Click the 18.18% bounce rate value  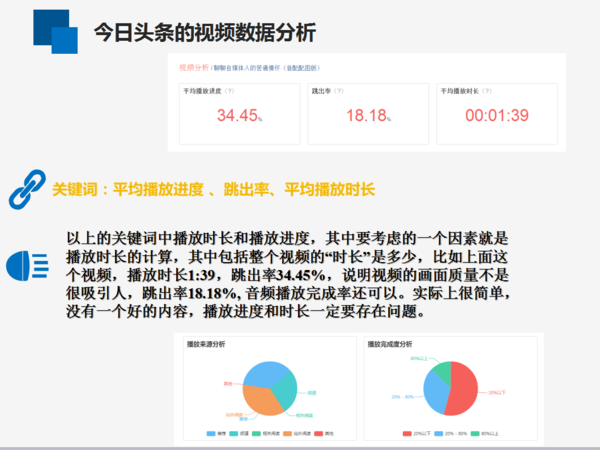pos(368,115)
